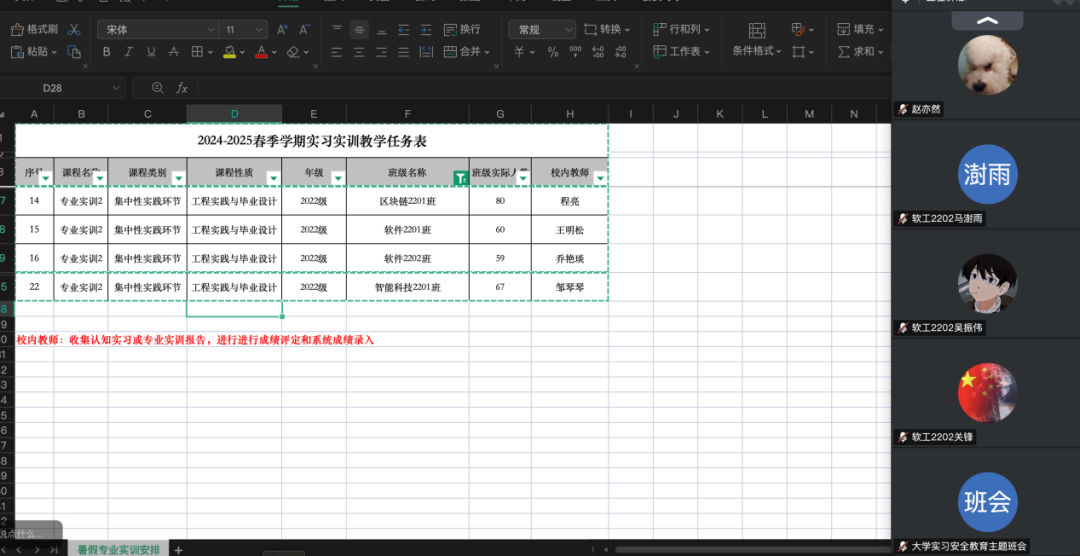Open the font color dropdown arrow
The image size is (1080, 556).
(274, 52)
